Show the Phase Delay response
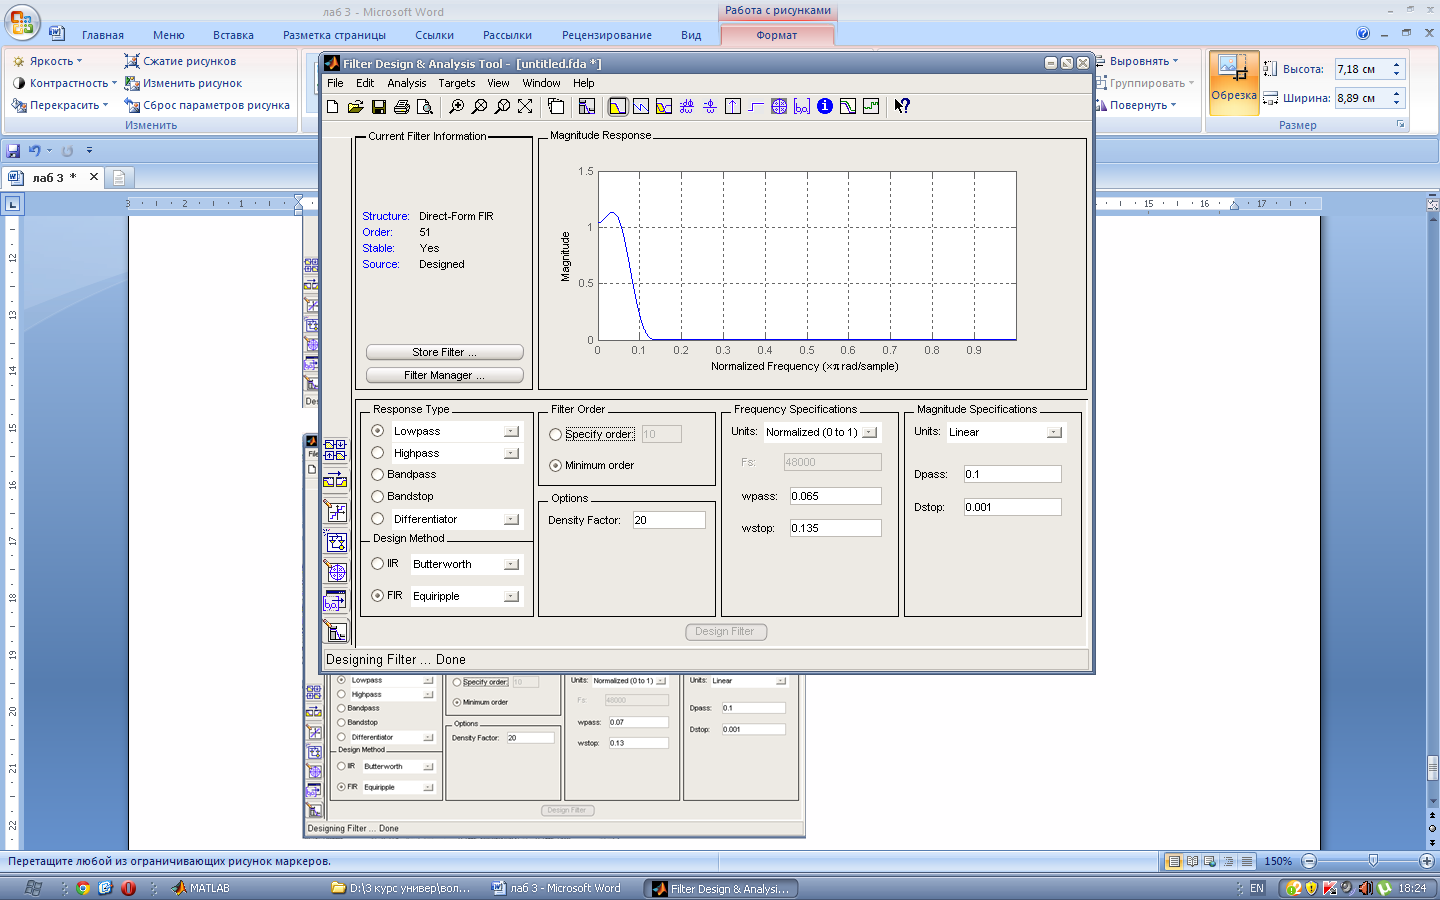 pyautogui.click(x=710, y=106)
